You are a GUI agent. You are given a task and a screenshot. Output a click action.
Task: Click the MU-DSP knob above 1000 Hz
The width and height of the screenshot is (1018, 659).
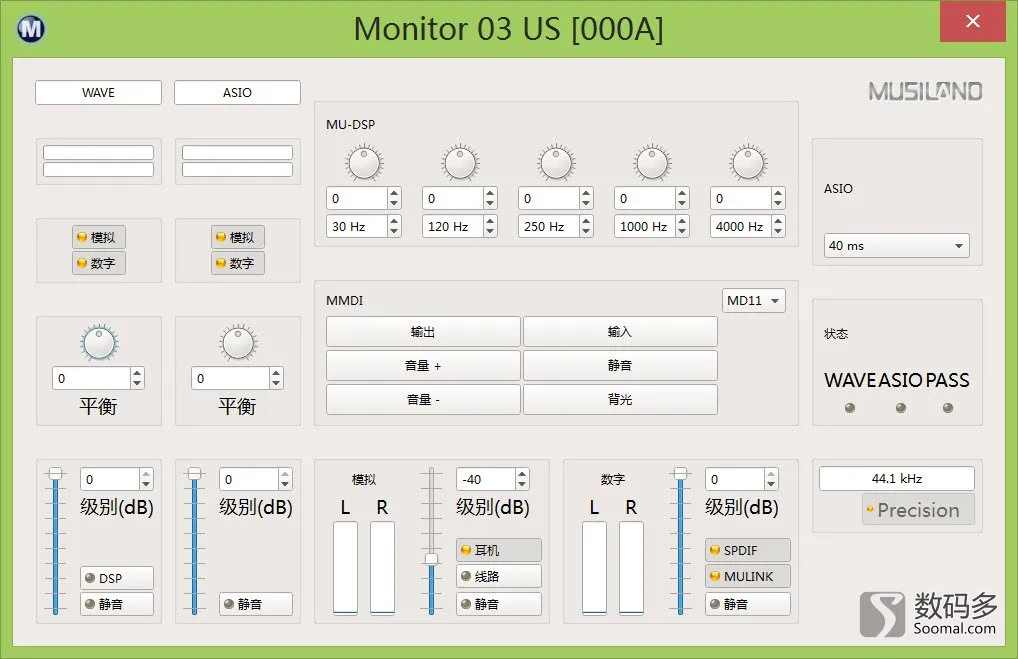[652, 162]
